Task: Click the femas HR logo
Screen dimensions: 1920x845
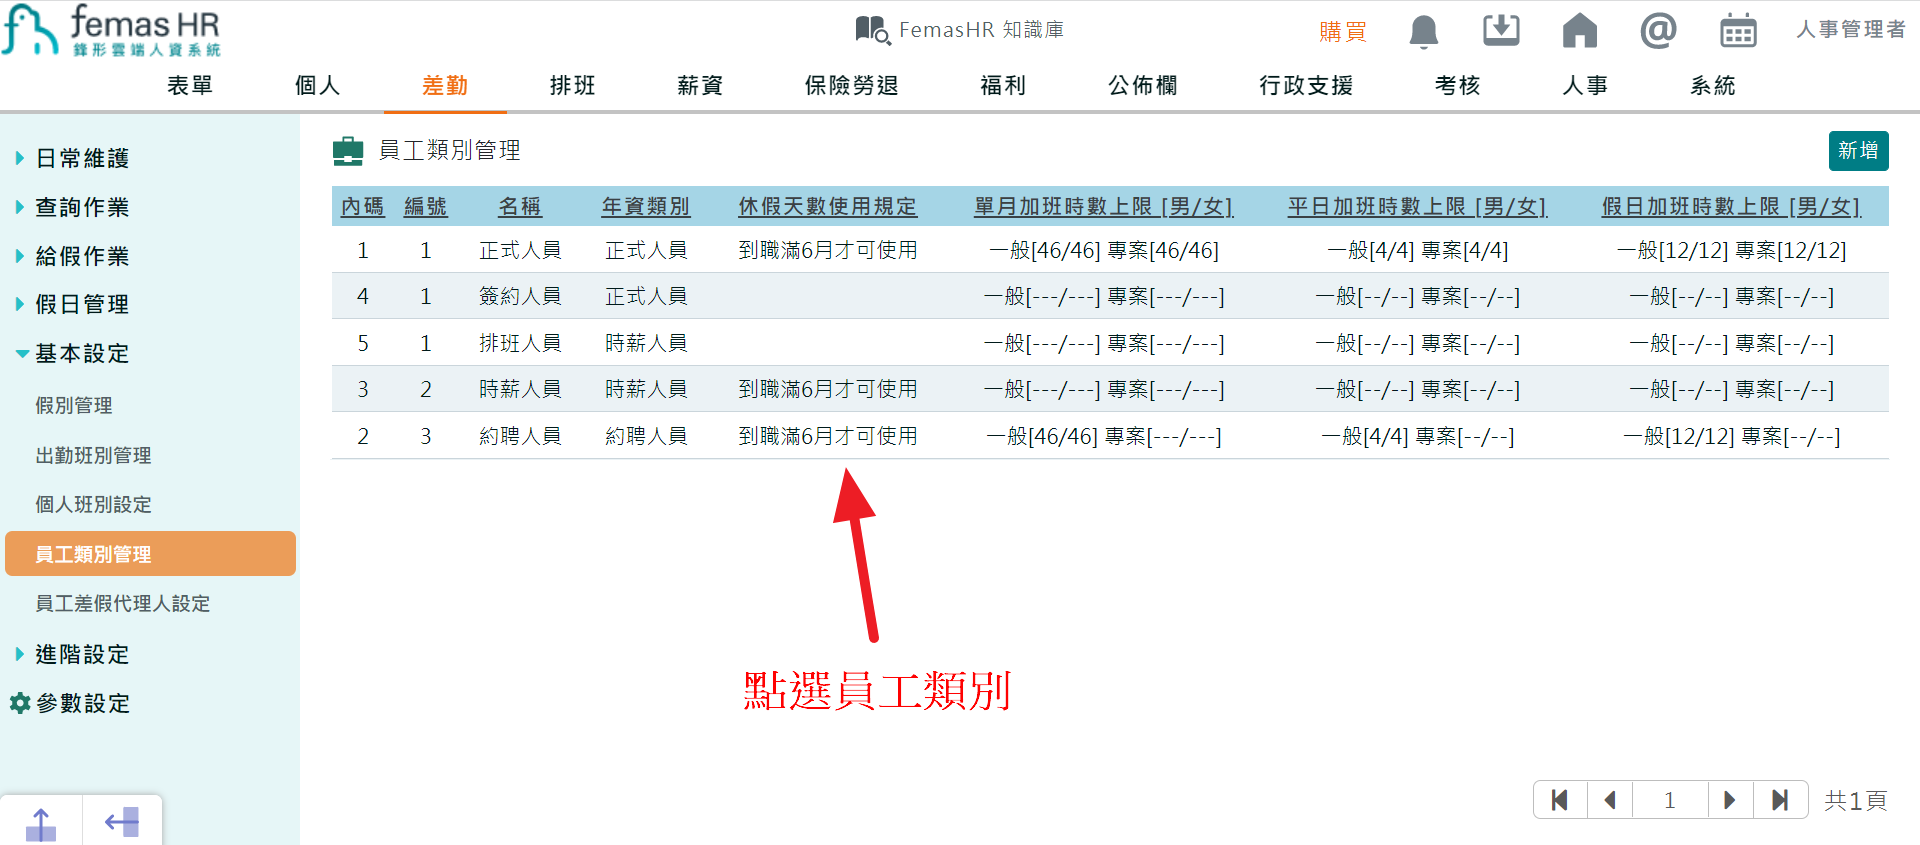Action: click(x=110, y=30)
